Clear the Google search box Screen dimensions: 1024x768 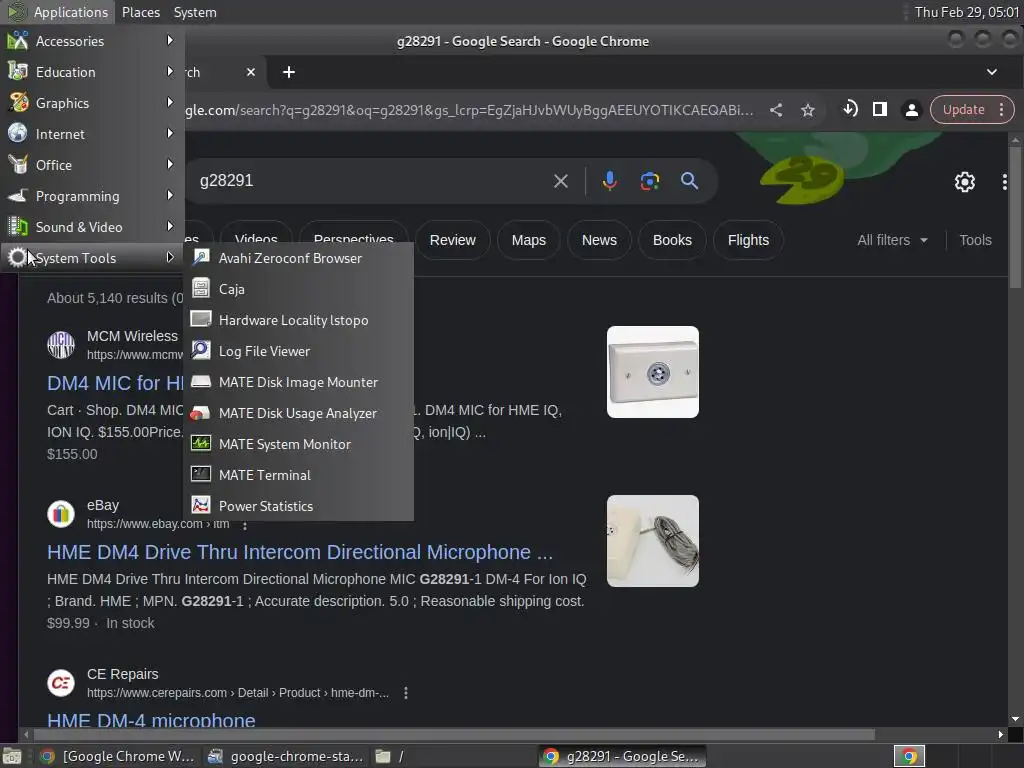[x=560, y=181]
